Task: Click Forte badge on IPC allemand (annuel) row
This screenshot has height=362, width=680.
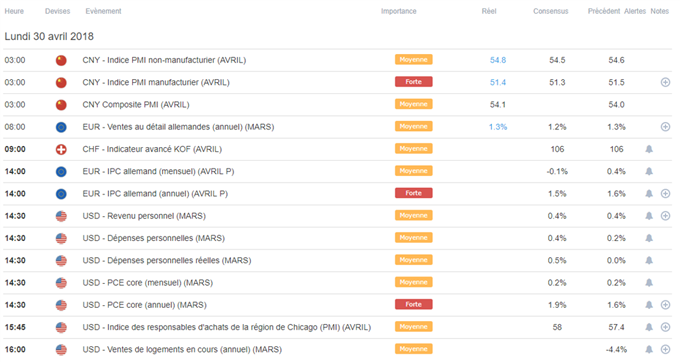Action: [x=413, y=193]
